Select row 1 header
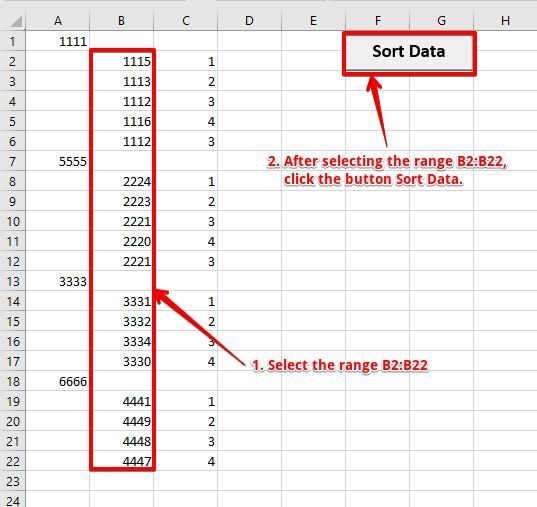This screenshot has width=537, height=507. point(13,41)
